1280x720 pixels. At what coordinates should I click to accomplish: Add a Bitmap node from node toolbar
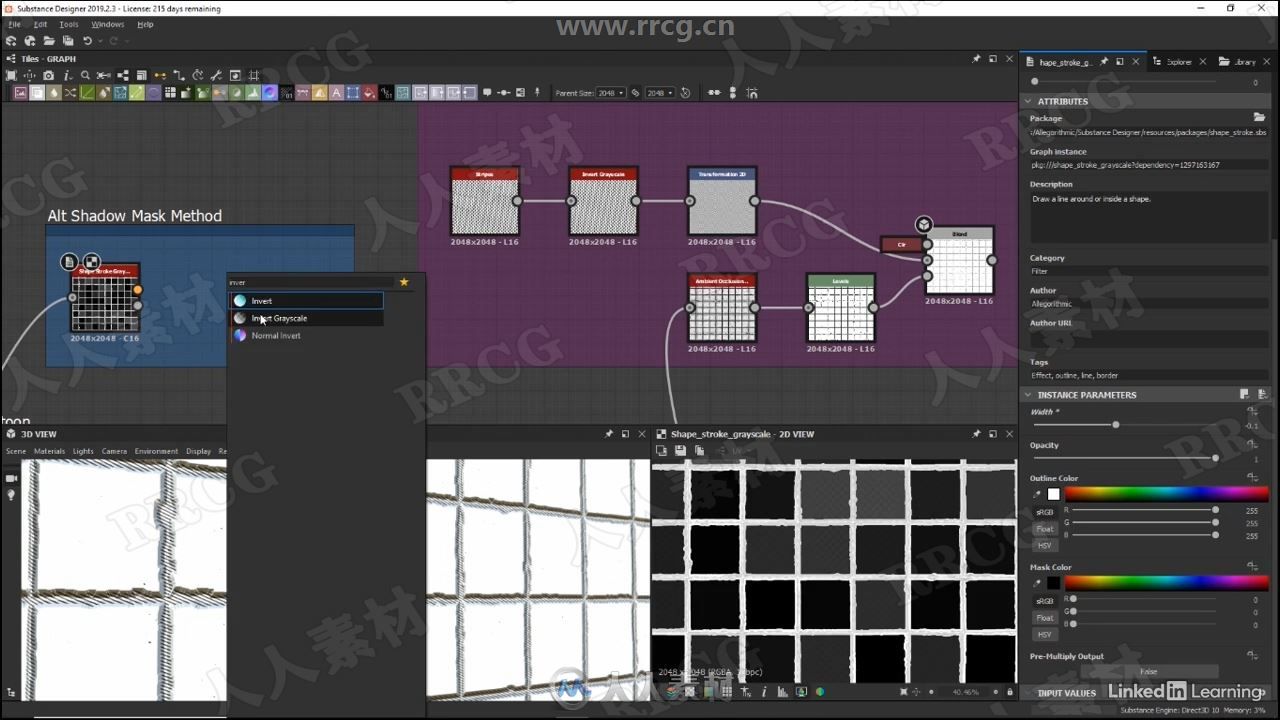(20, 93)
